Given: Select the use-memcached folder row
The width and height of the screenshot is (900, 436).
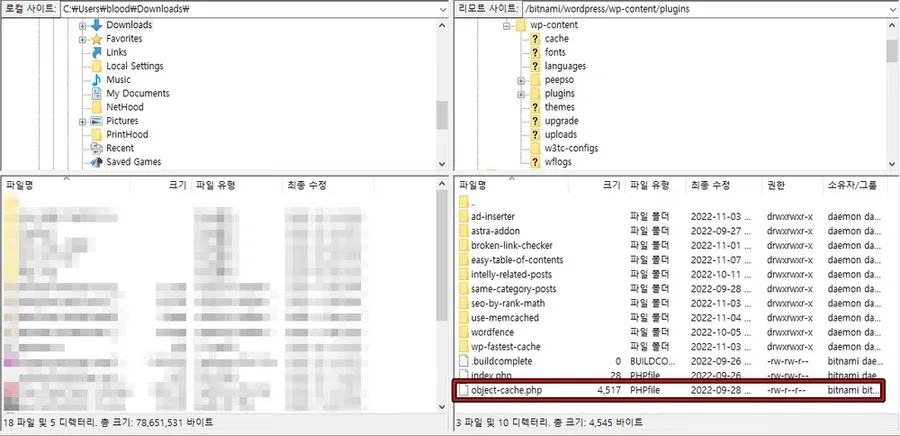Looking at the screenshot, I should (670, 318).
